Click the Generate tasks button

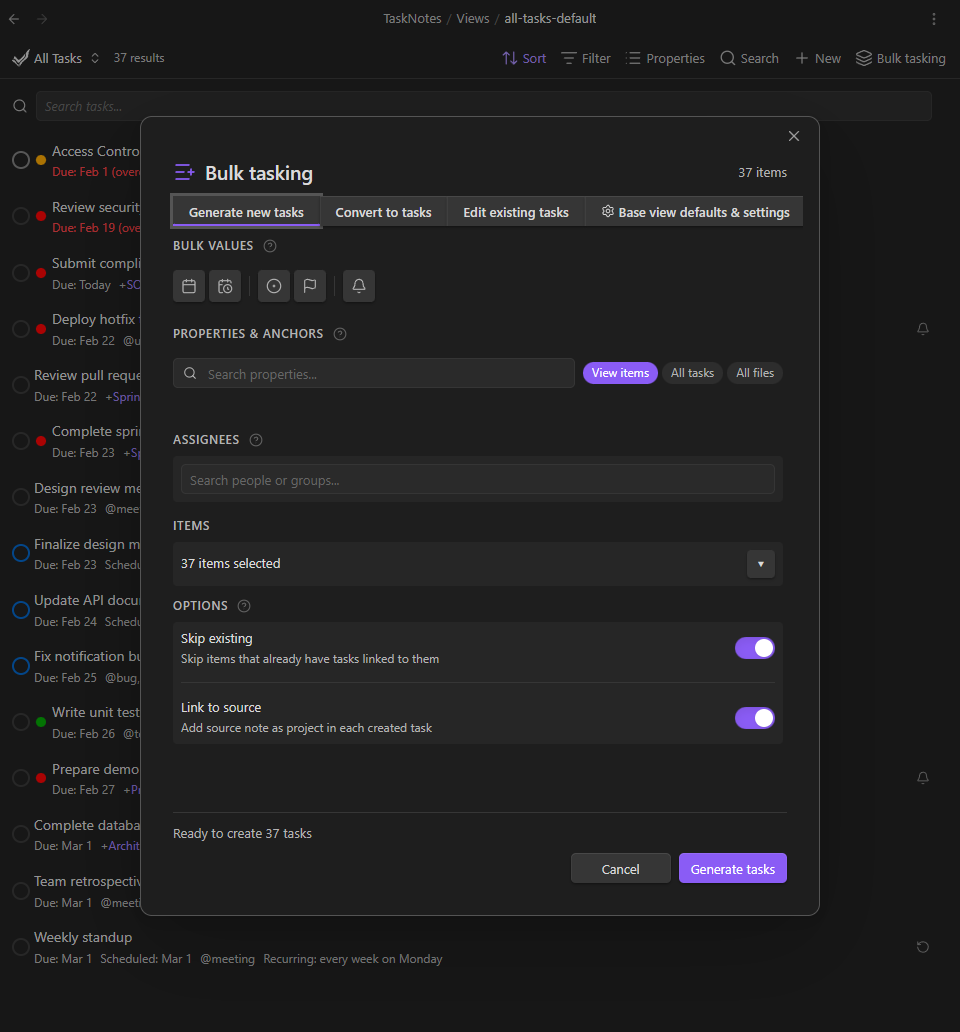click(x=733, y=869)
